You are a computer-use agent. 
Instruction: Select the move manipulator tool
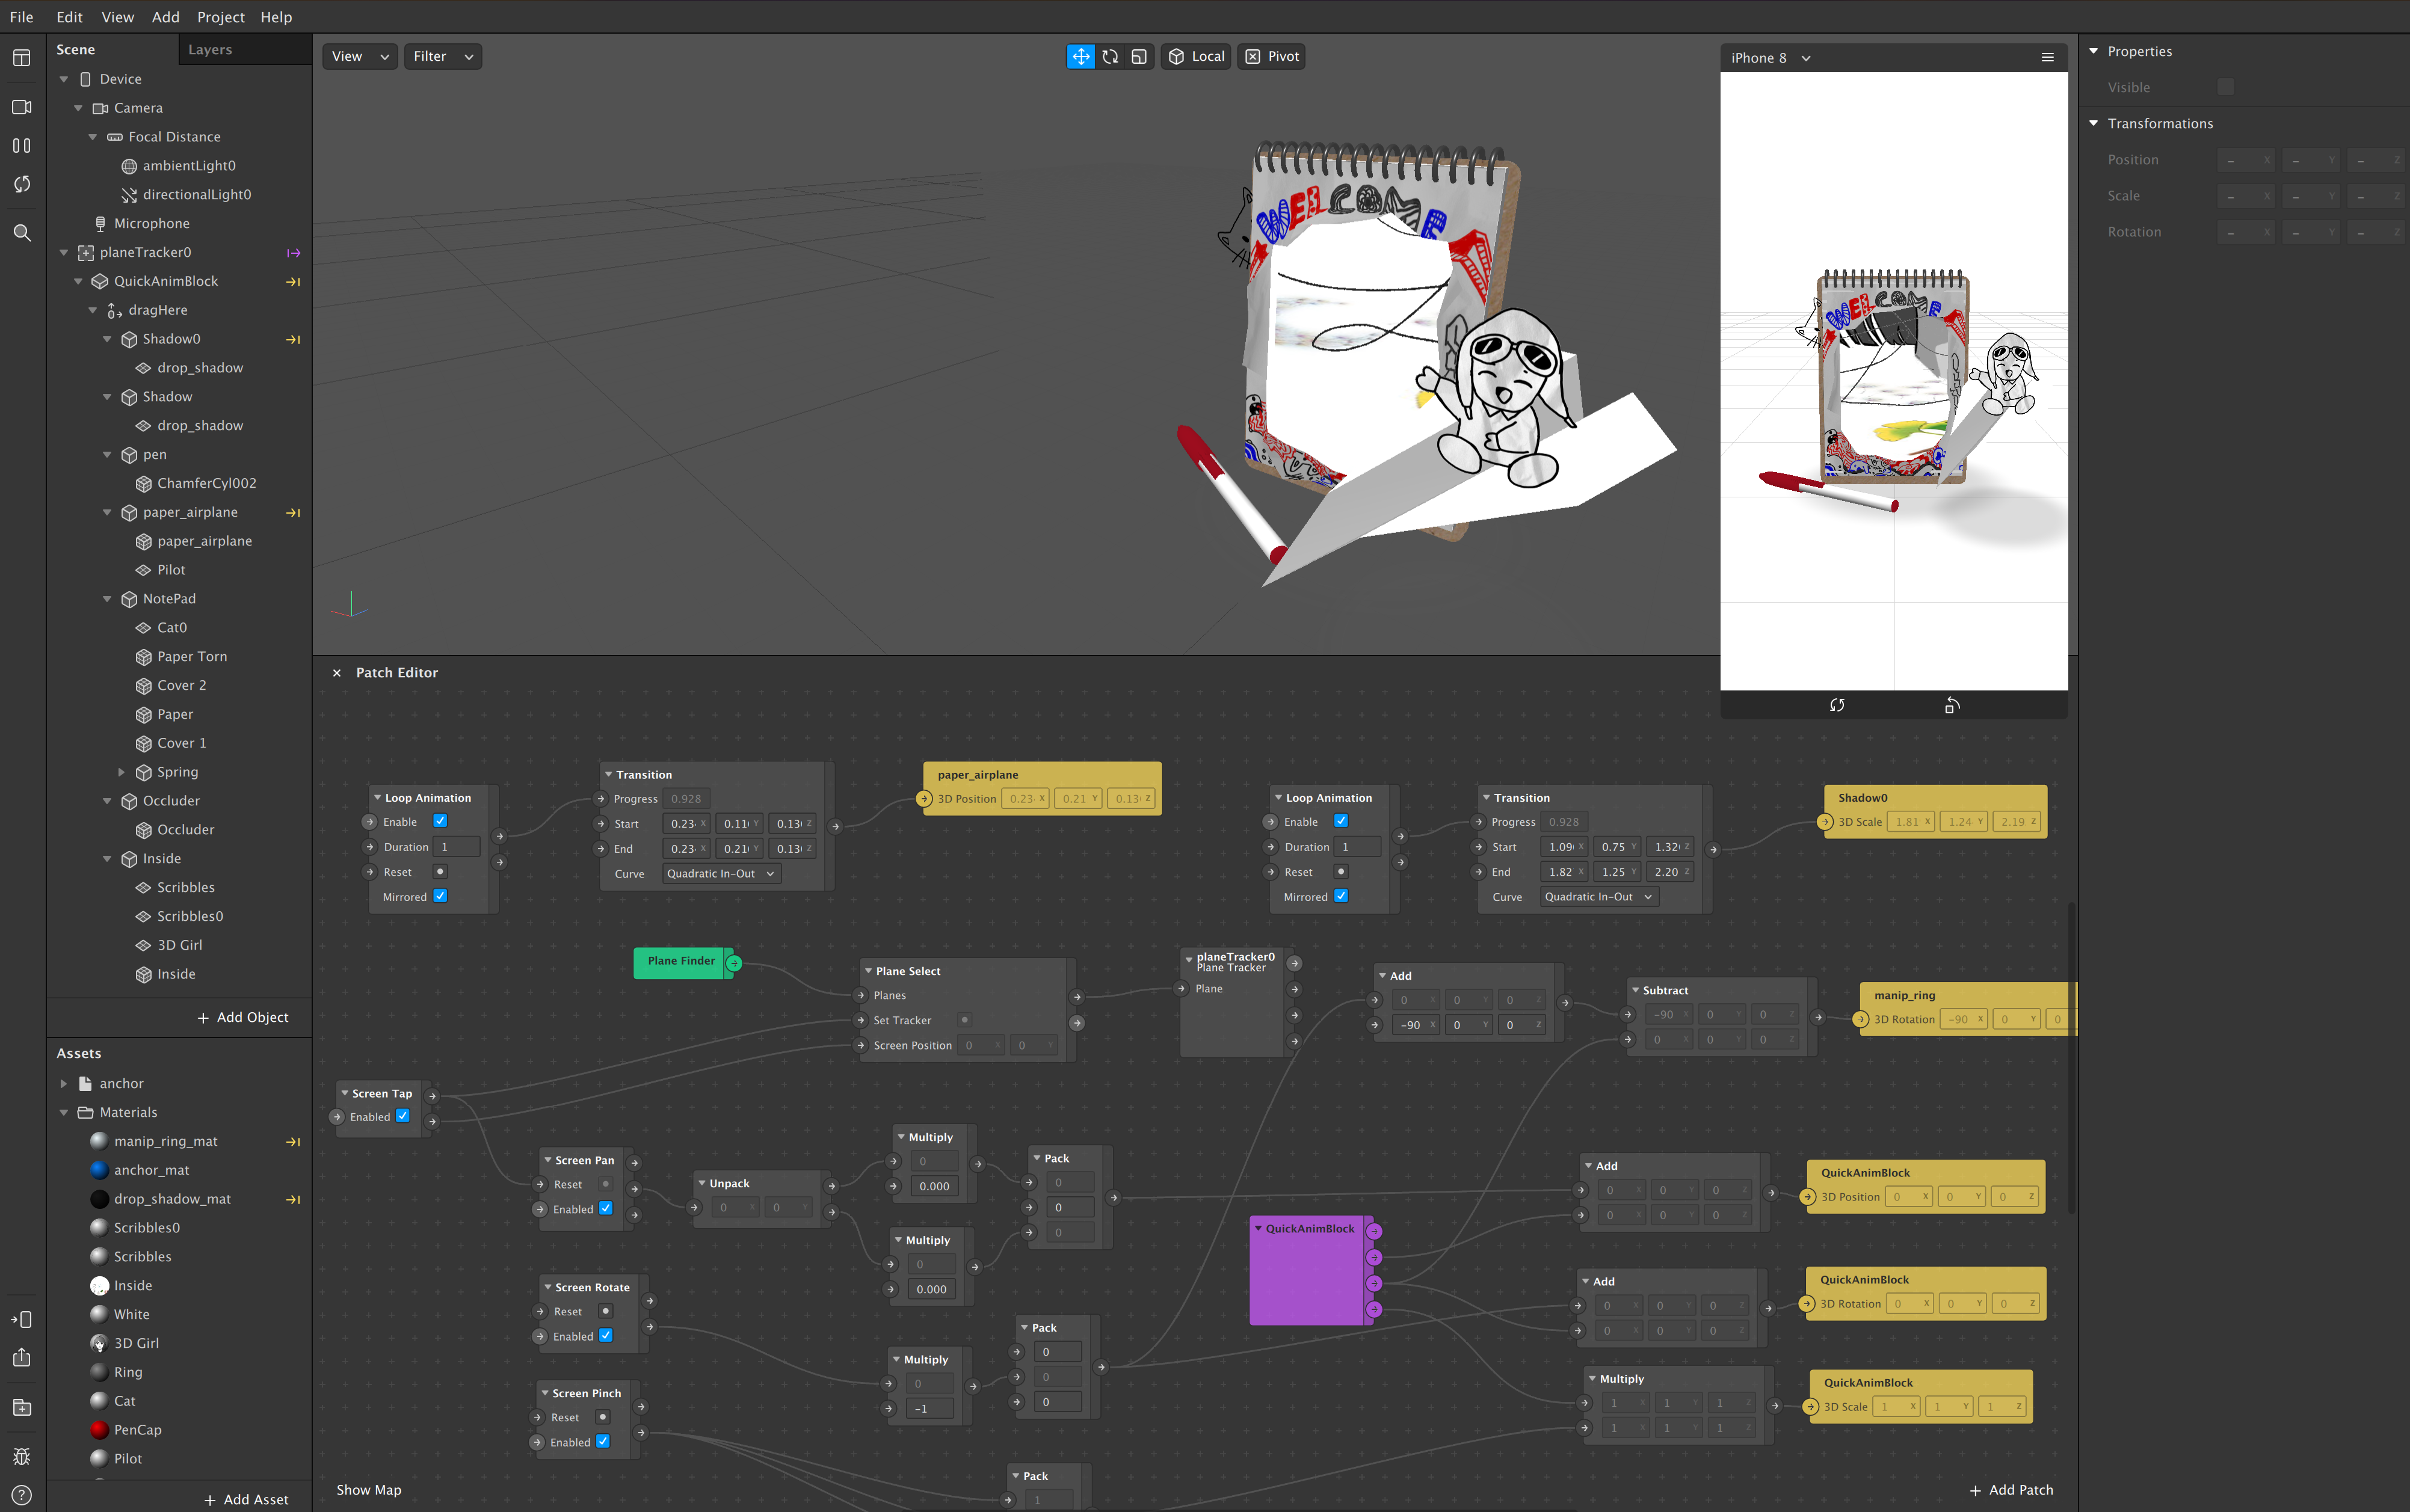coord(1080,57)
